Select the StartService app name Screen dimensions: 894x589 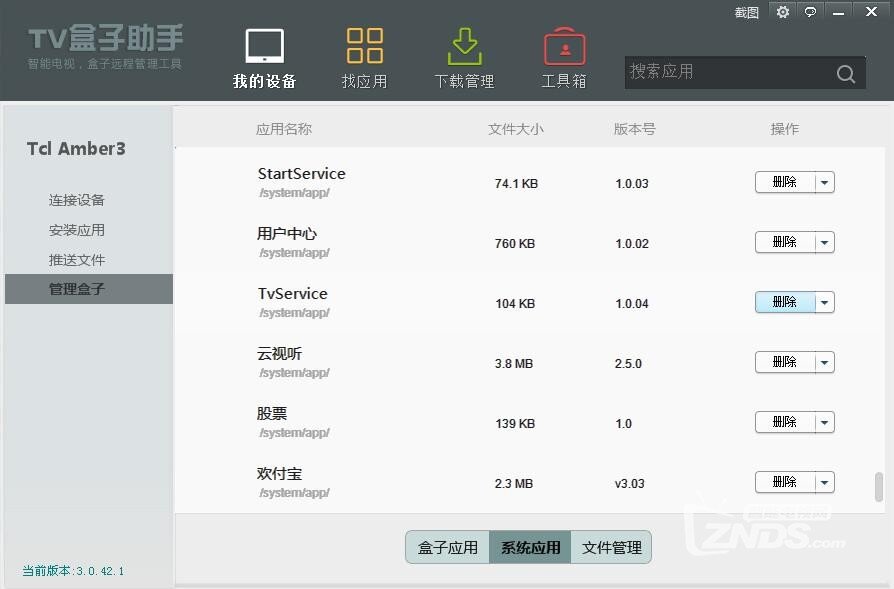[x=302, y=173]
